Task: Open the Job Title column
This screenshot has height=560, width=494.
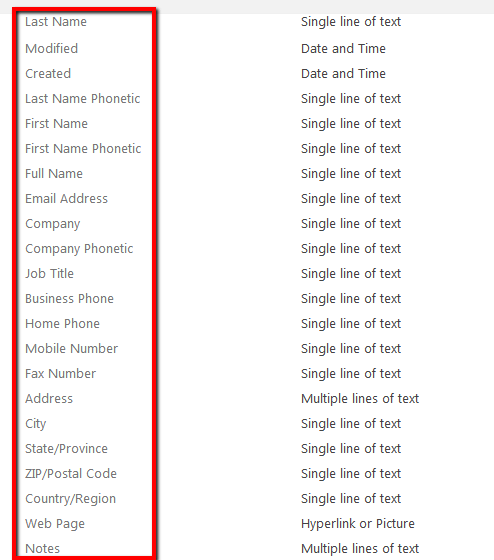Action: [x=49, y=274]
